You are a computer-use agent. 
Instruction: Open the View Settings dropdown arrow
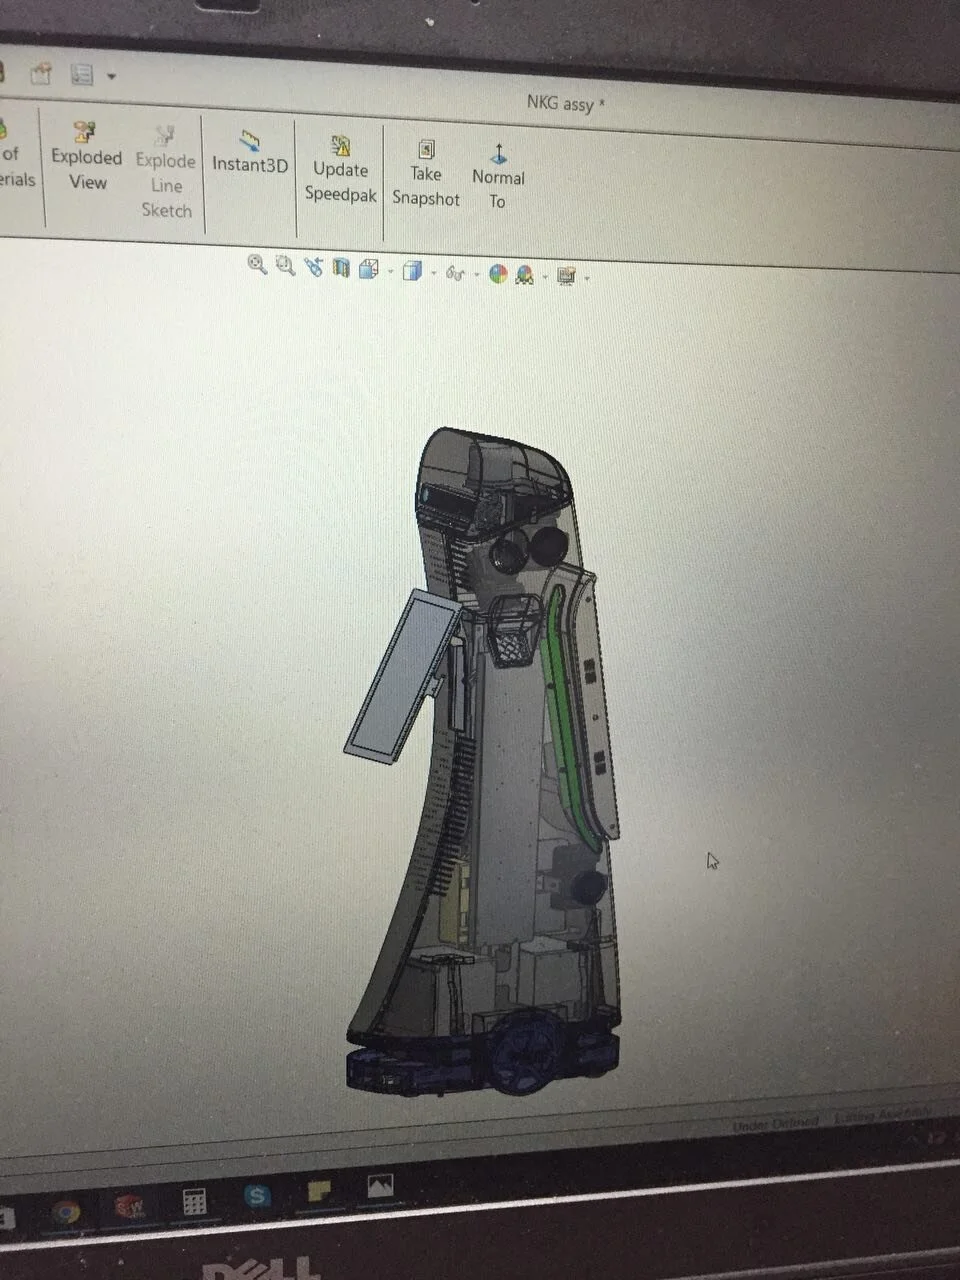(x=587, y=278)
